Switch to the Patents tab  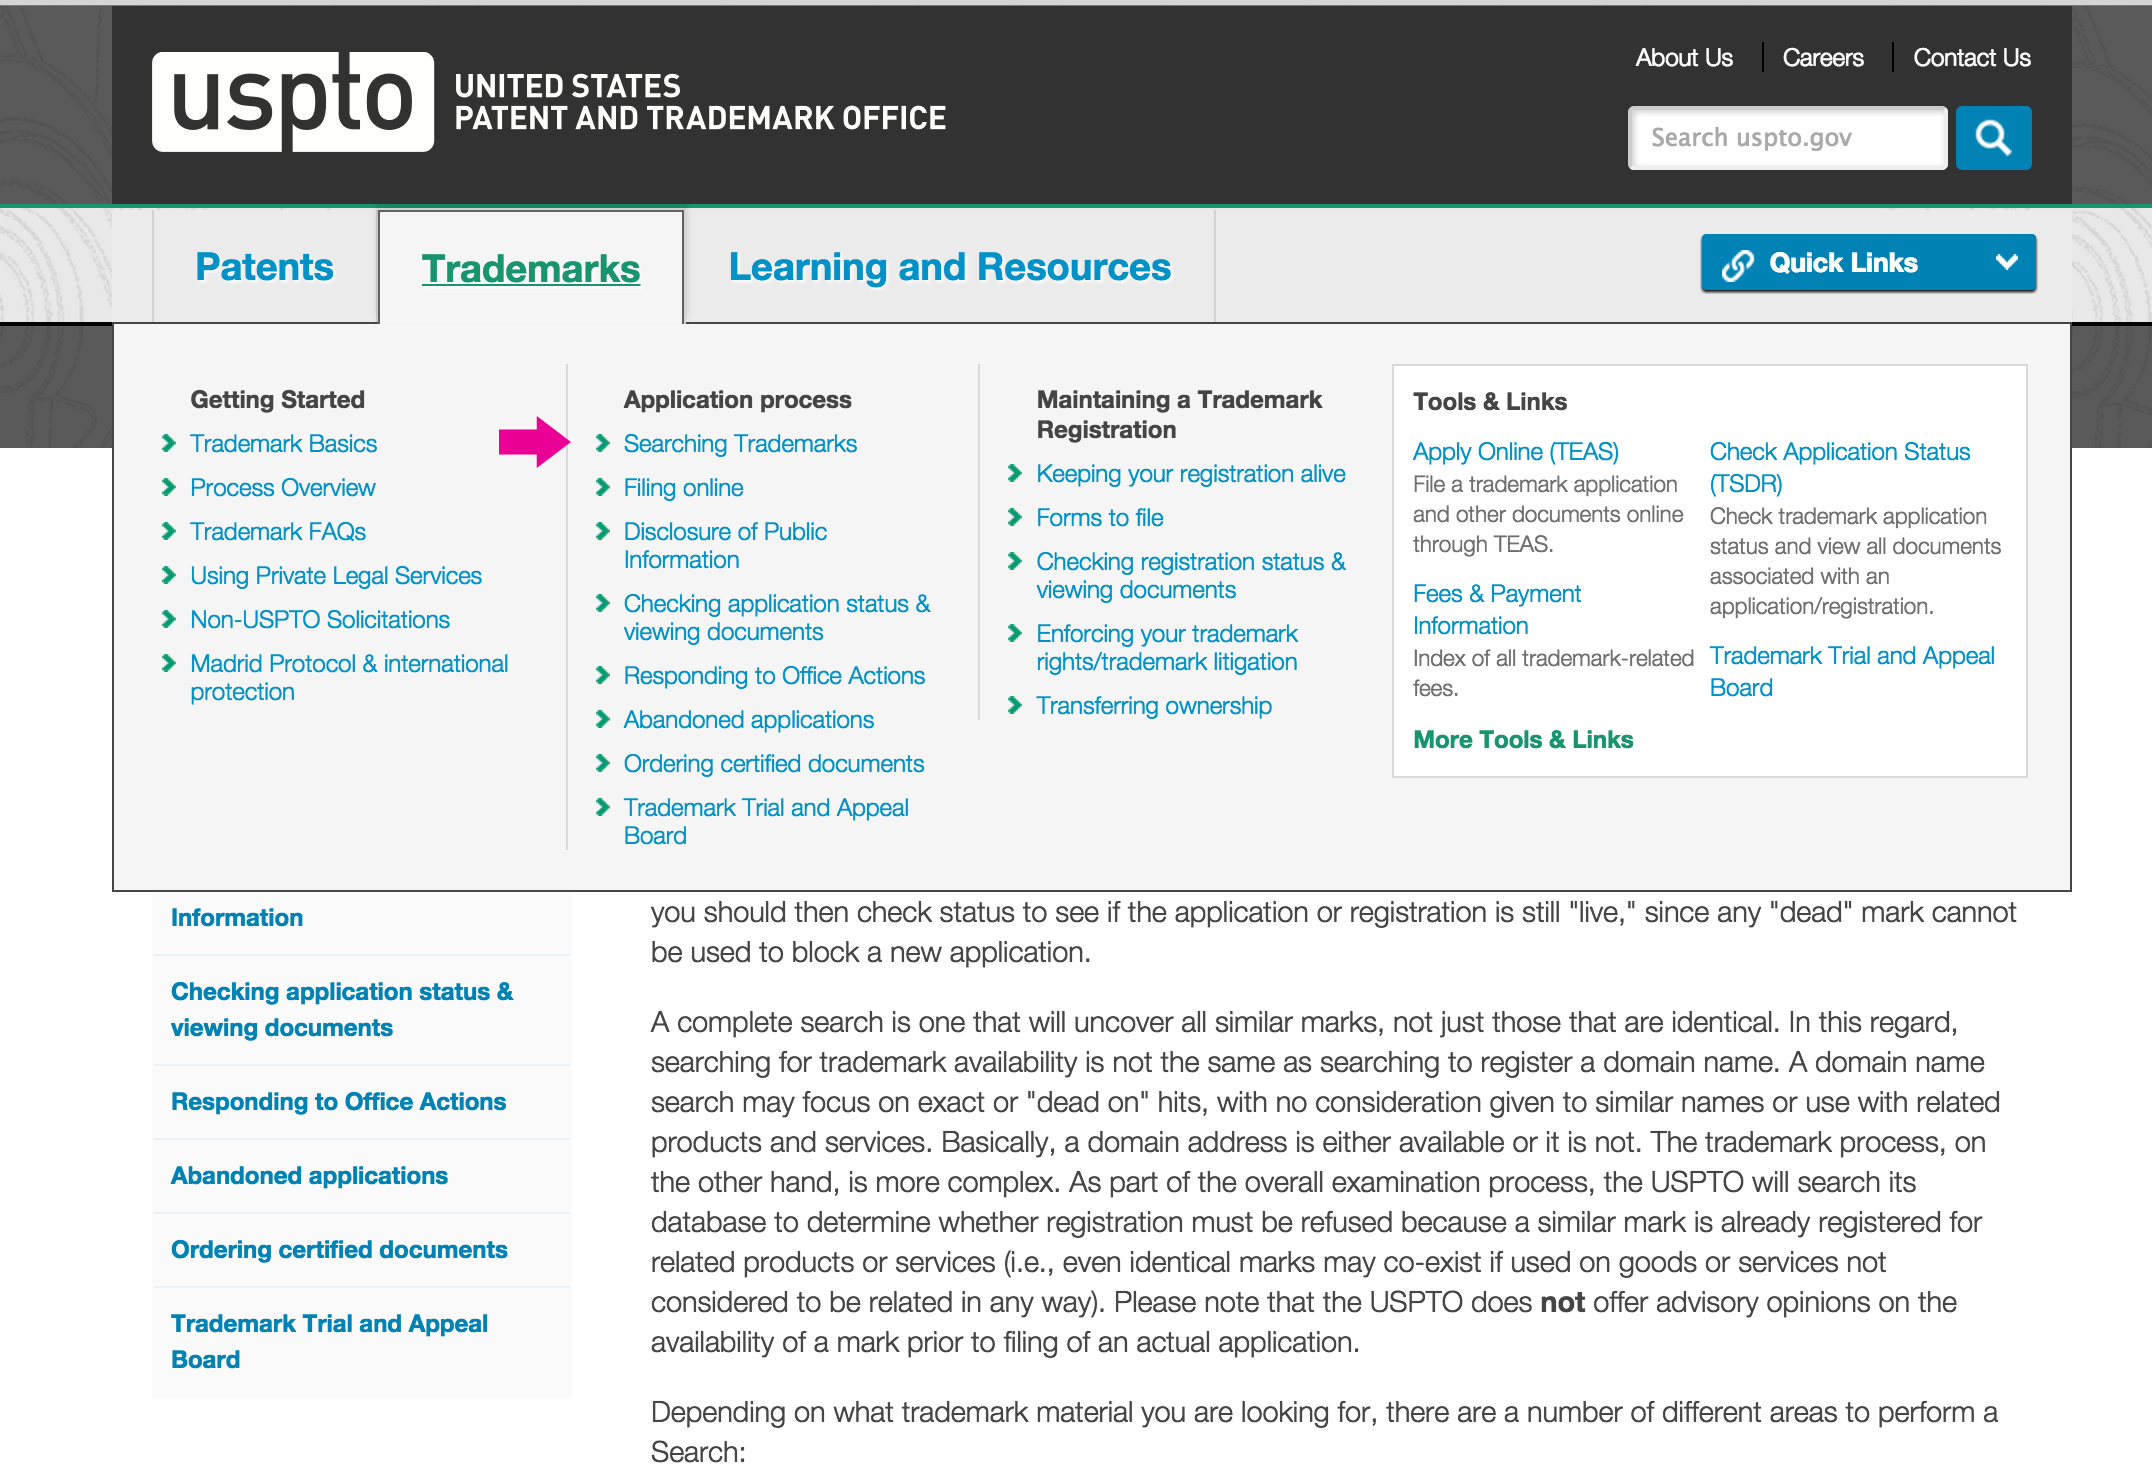[x=265, y=267]
